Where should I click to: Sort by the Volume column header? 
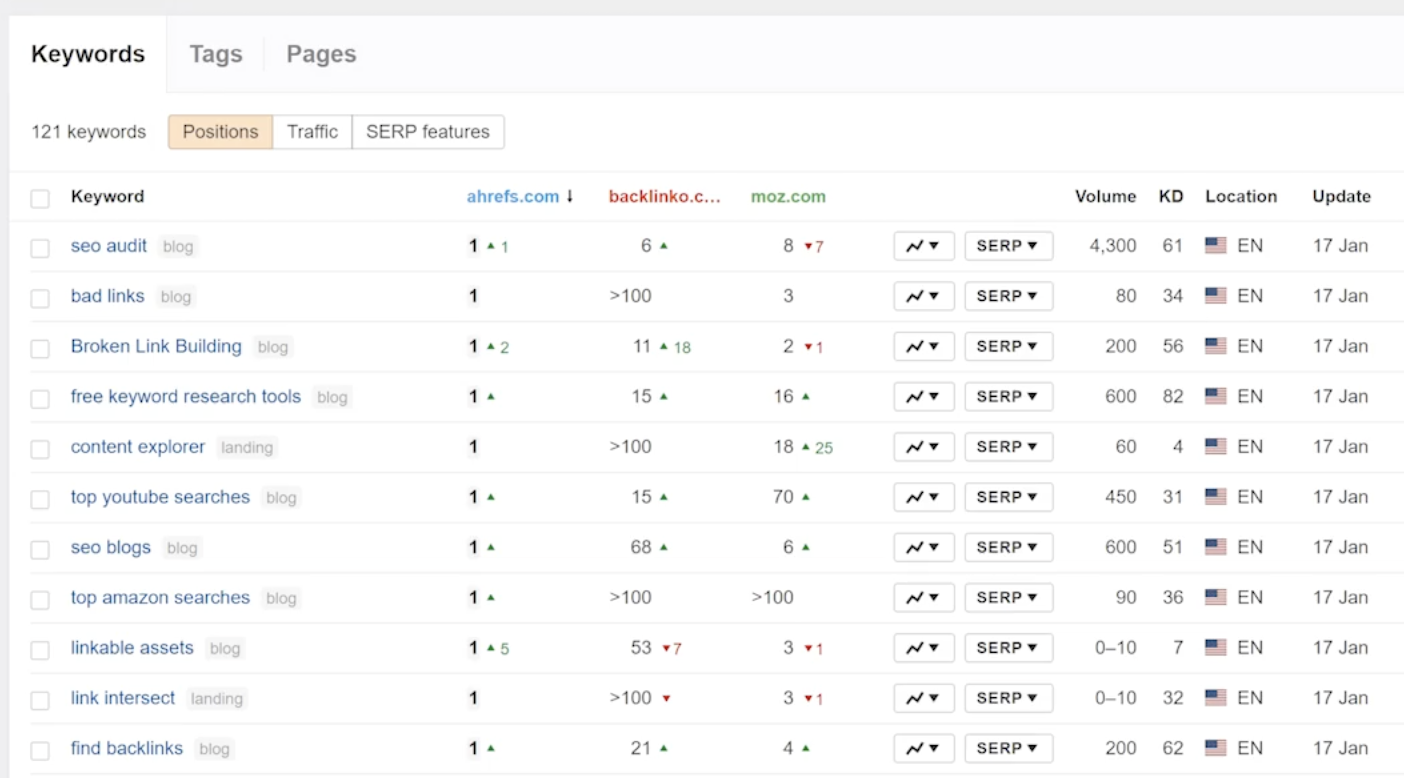[x=1105, y=197]
